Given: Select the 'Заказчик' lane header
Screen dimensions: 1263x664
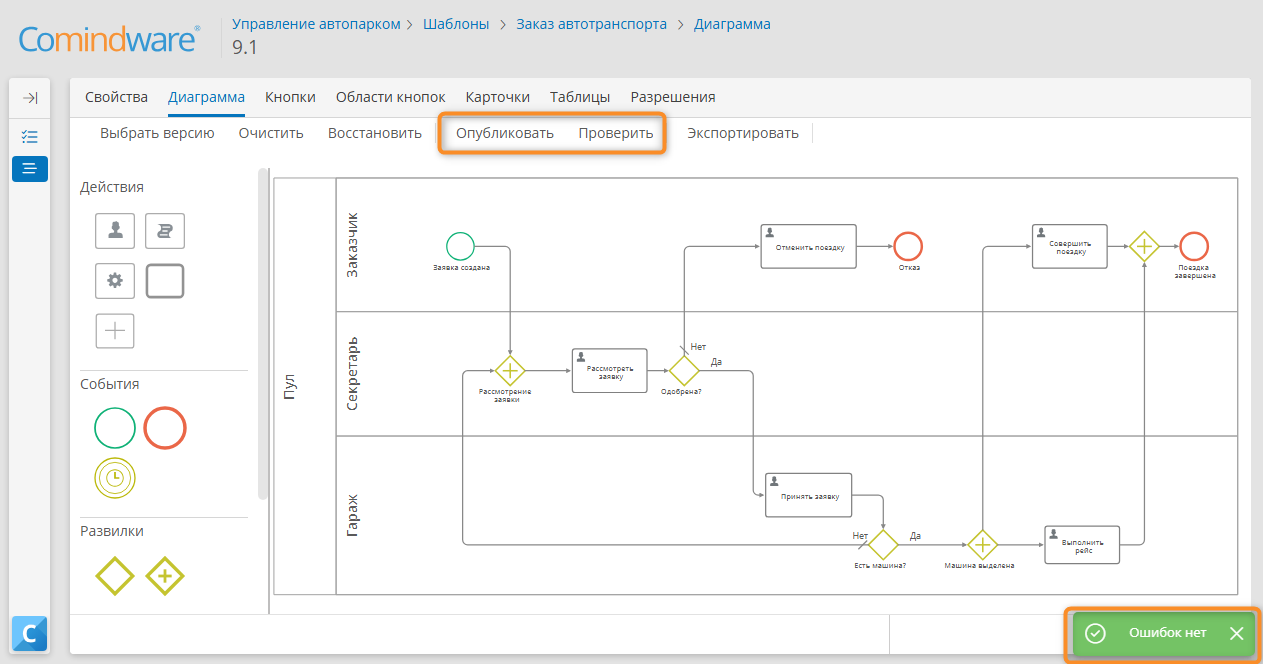Looking at the screenshot, I should coord(352,244).
